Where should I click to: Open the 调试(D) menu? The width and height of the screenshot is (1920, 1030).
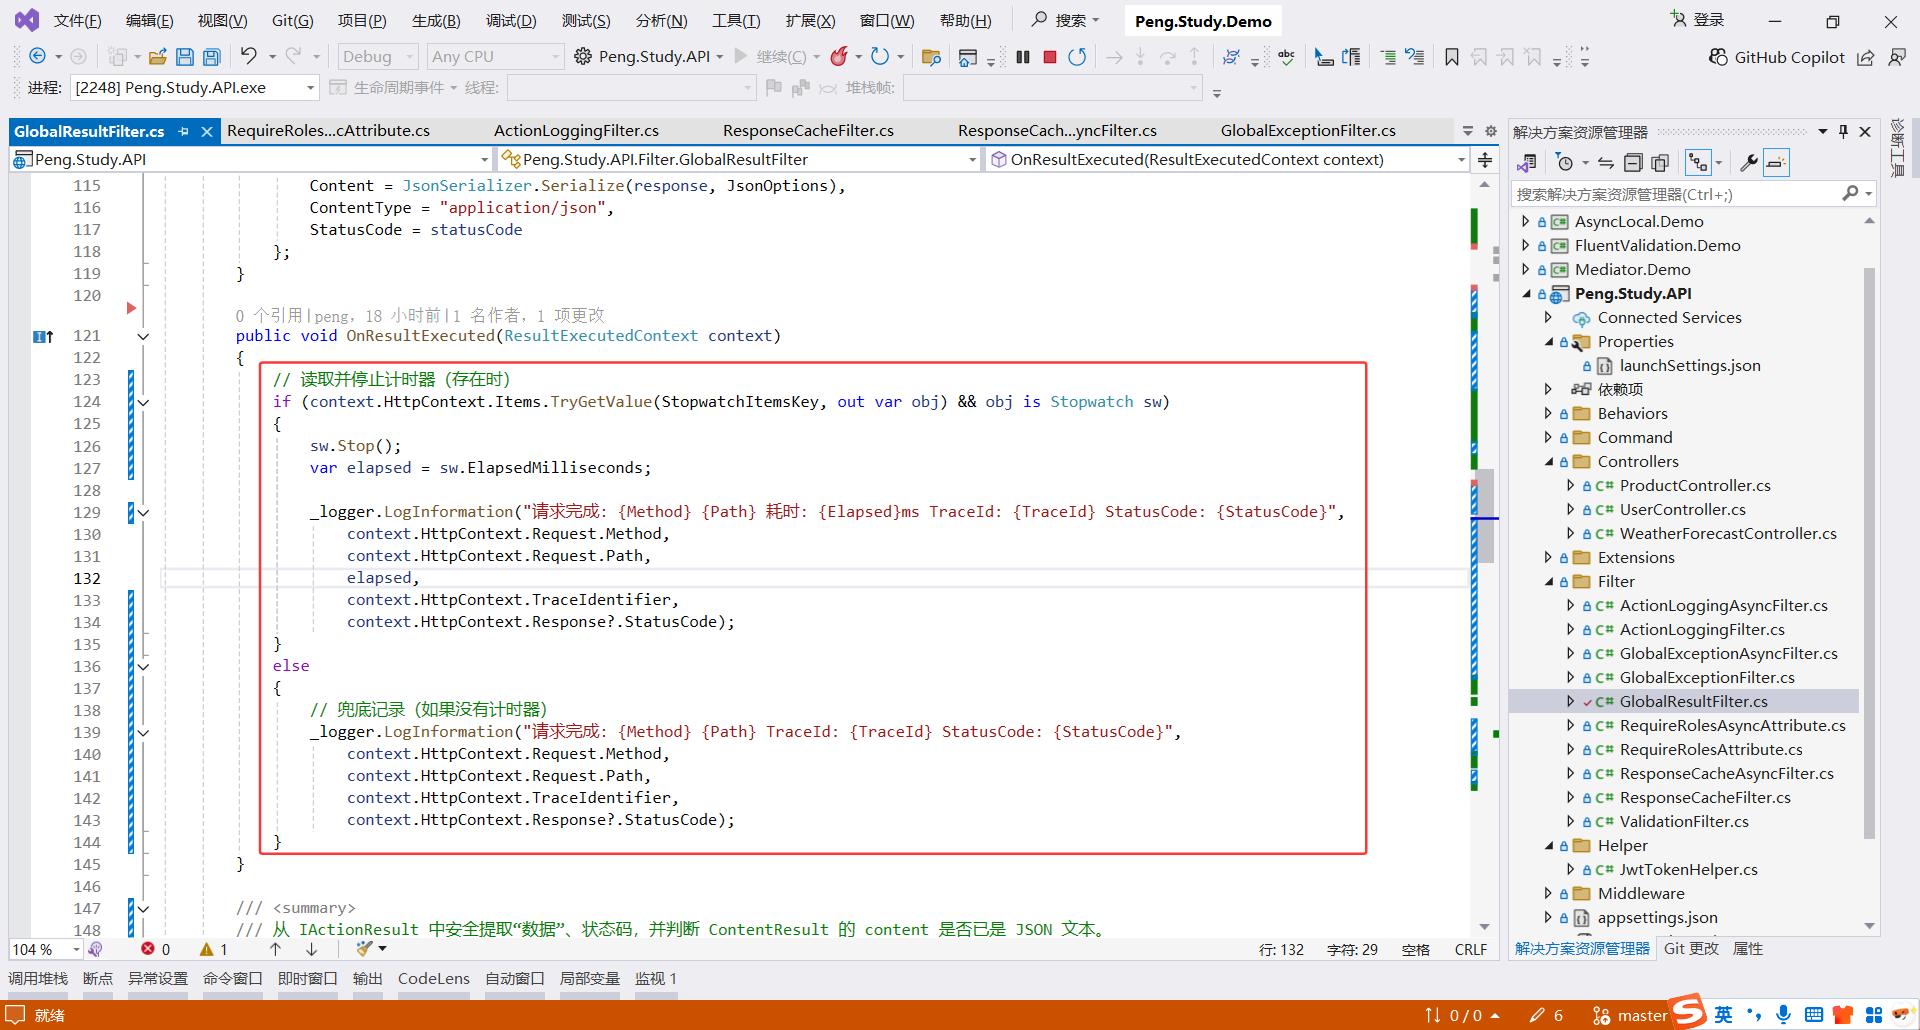click(511, 21)
